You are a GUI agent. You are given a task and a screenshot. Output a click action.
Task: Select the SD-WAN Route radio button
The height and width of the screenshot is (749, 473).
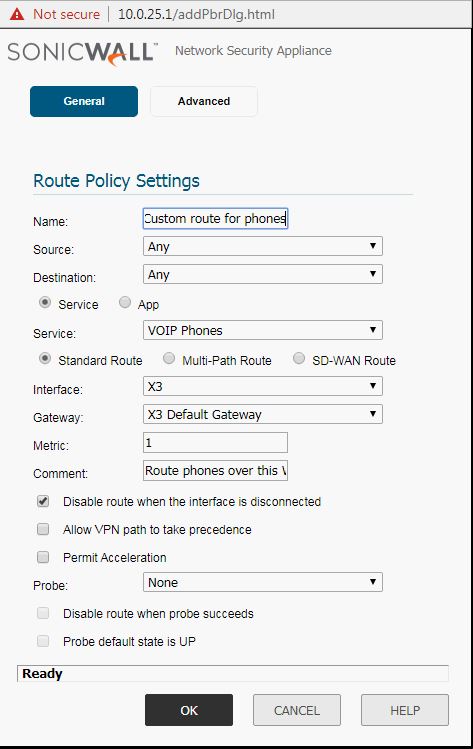click(299, 358)
